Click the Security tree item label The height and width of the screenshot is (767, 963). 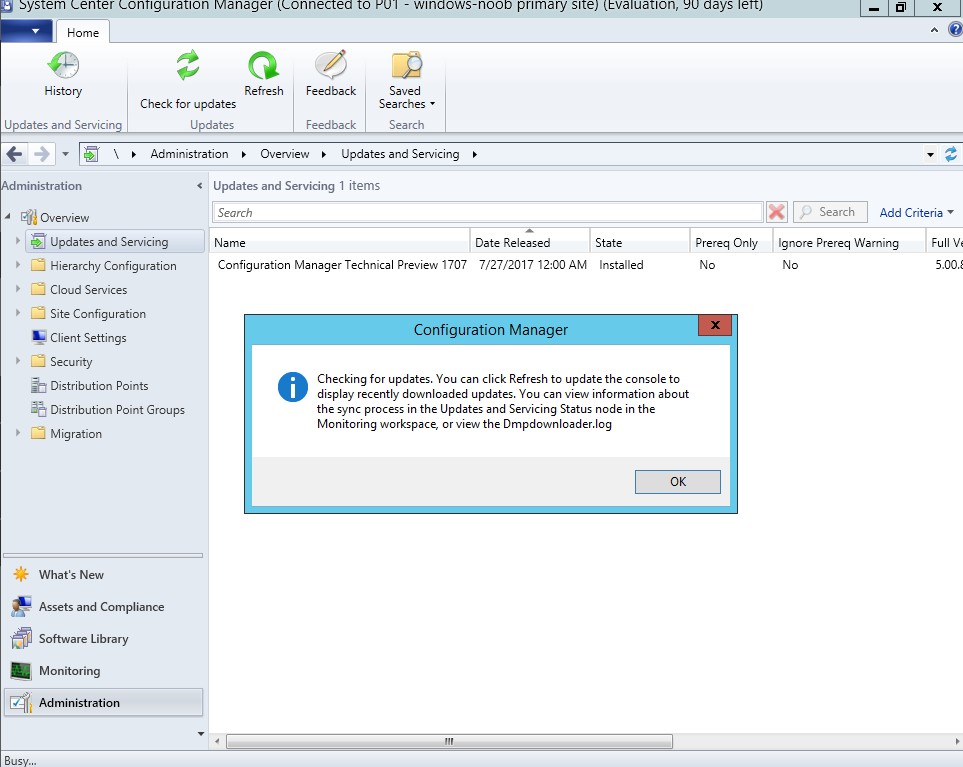click(71, 361)
